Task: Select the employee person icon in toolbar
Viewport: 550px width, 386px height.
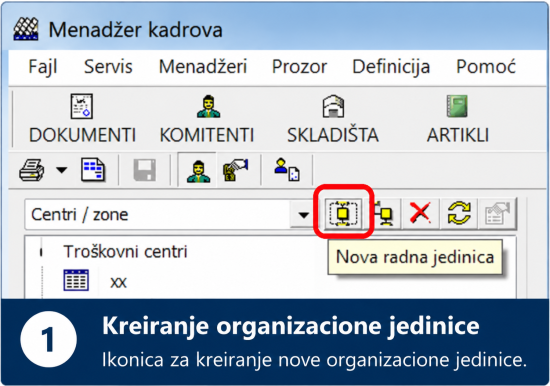Action: 199,171
